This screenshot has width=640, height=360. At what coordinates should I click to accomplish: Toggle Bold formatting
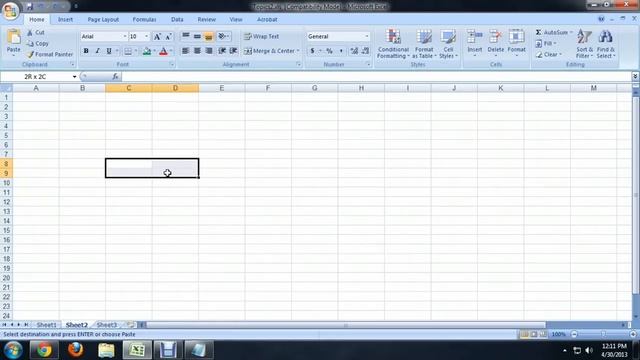tap(86, 51)
